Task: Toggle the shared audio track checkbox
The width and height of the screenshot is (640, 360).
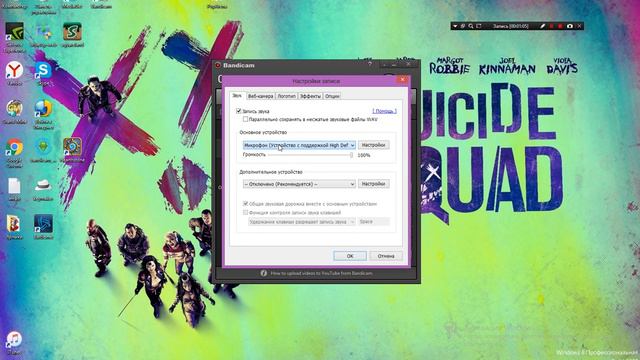Action: [x=246, y=203]
